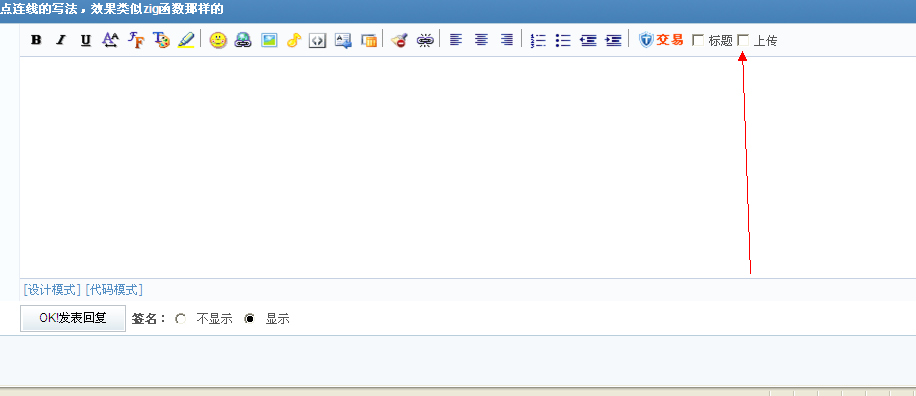Increase indent of text
This screenshot has height=396, width=916.
point(613,40)
